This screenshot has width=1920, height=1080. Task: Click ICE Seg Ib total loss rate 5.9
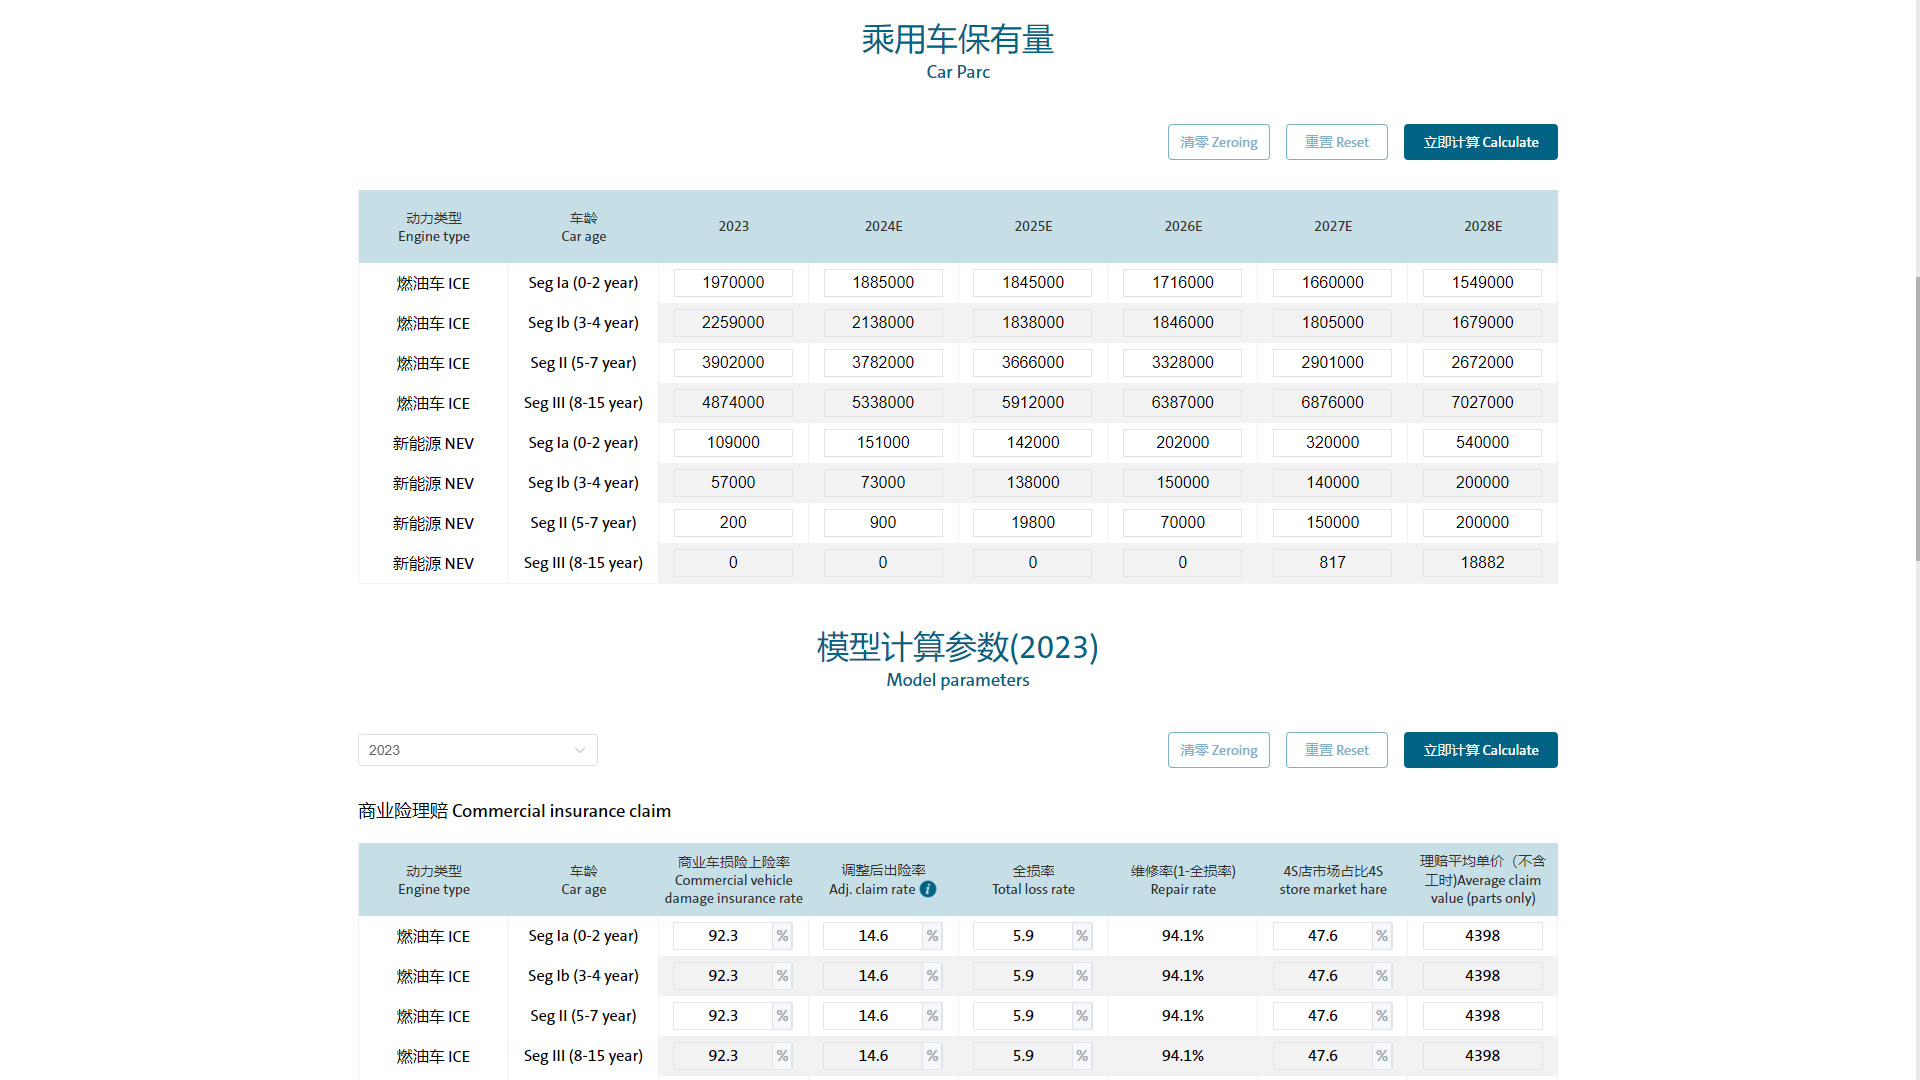point(1023,976)
